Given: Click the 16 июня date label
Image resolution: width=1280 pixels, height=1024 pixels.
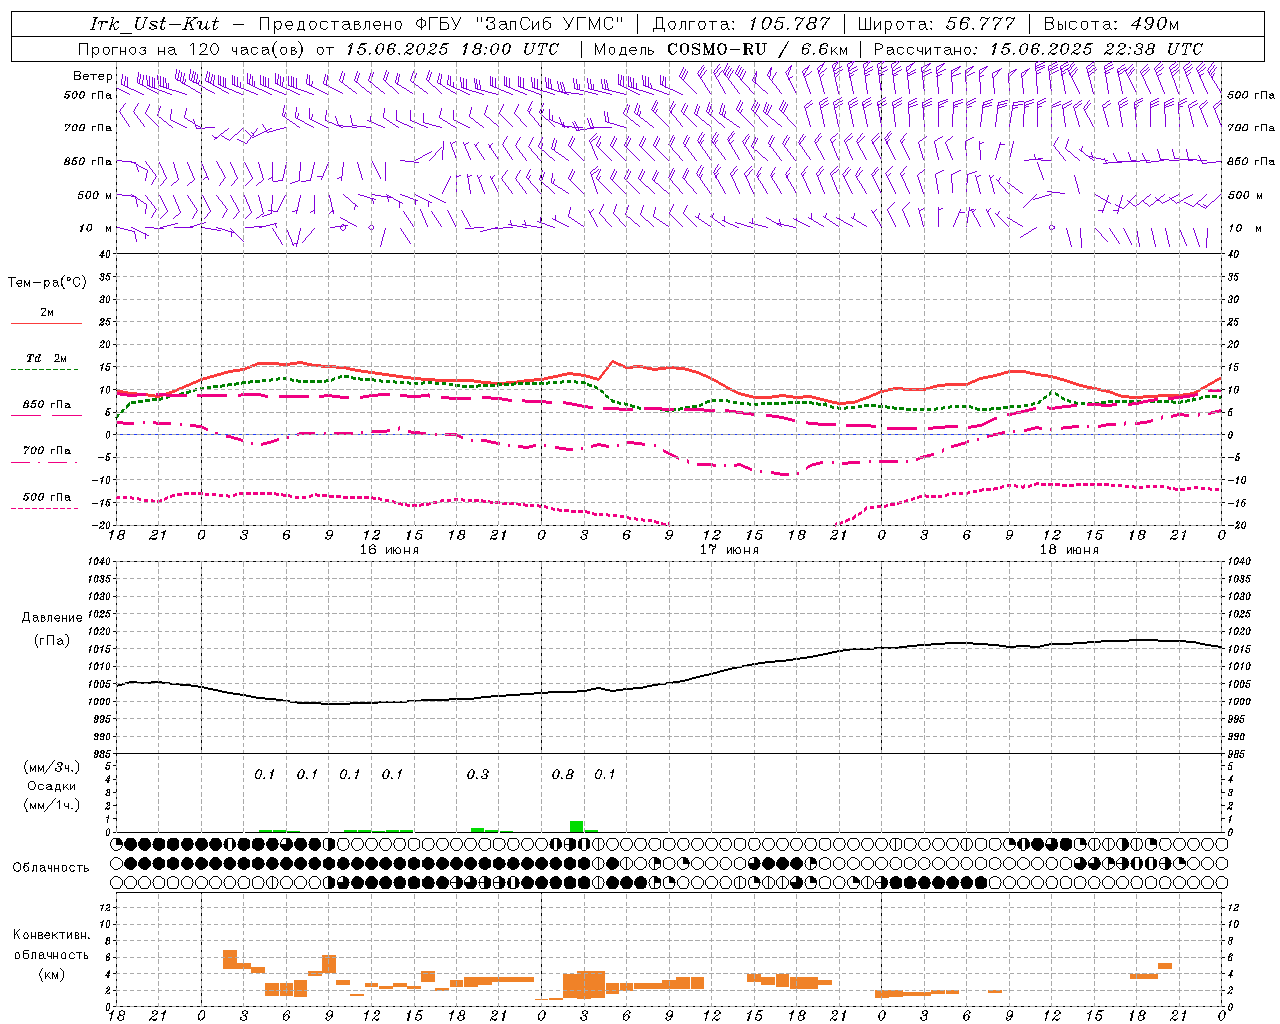Looking at the screenshot, I should (x=389, y=549).
